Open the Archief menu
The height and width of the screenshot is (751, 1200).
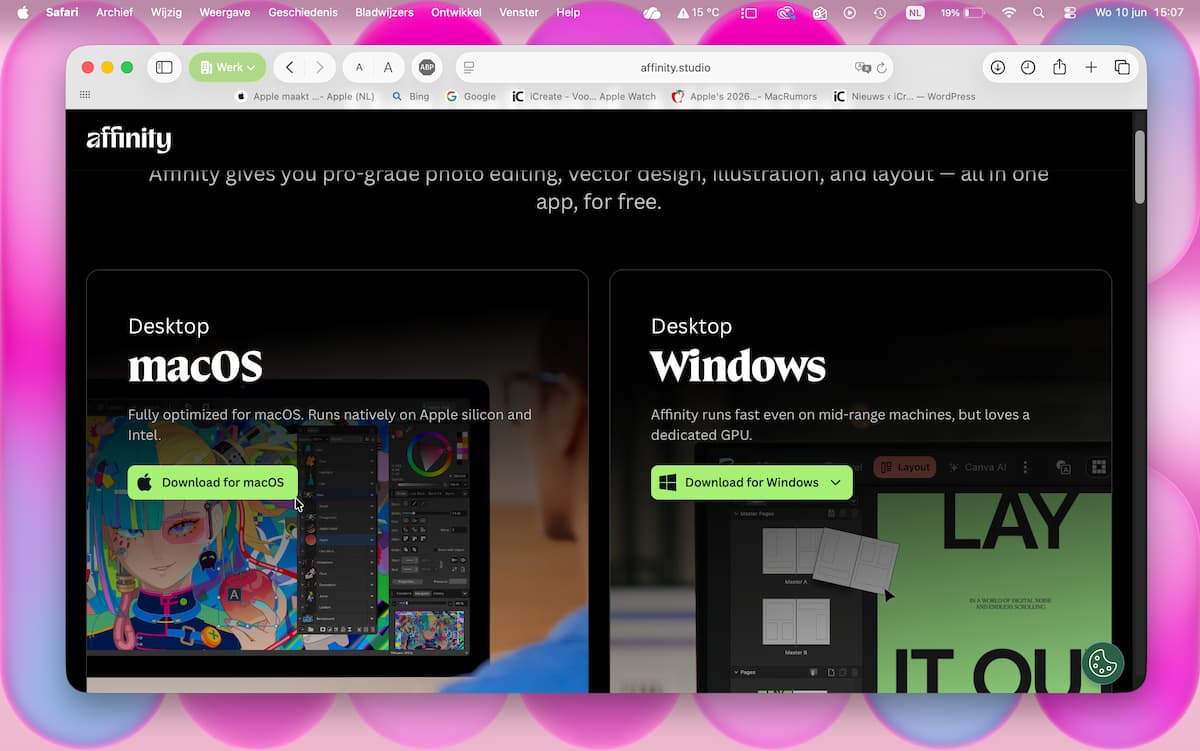115,12
